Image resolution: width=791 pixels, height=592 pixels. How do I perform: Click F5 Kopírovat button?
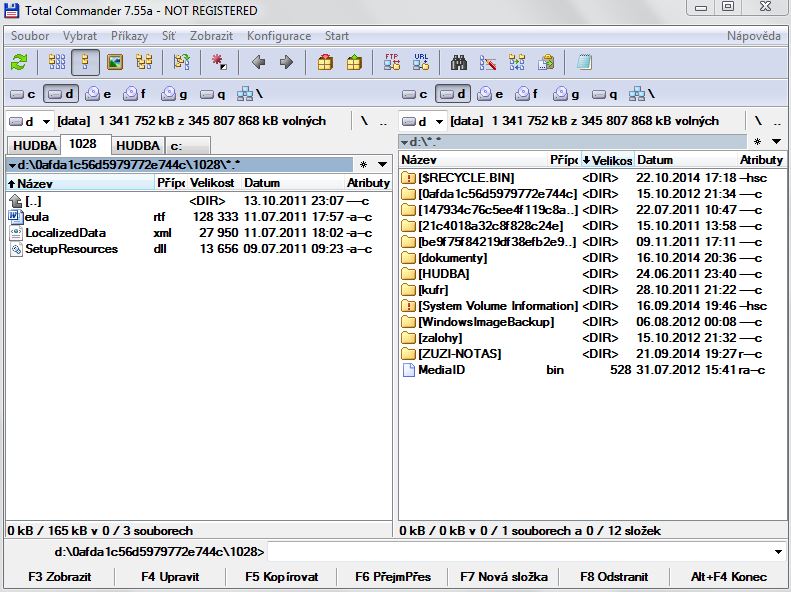[281, 576]
